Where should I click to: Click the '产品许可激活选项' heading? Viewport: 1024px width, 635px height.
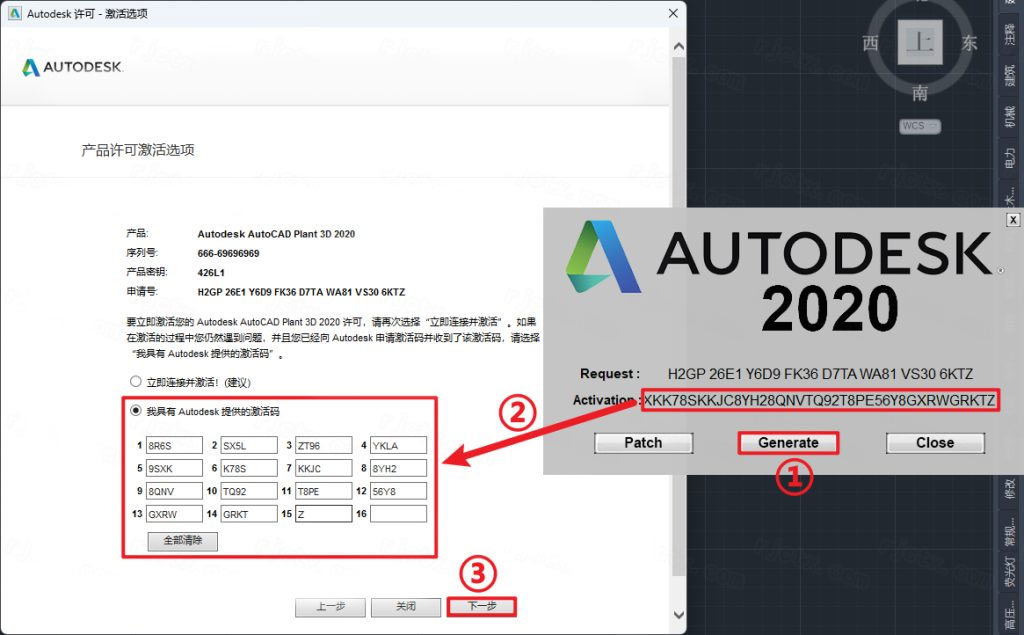(x=138, y=150)
